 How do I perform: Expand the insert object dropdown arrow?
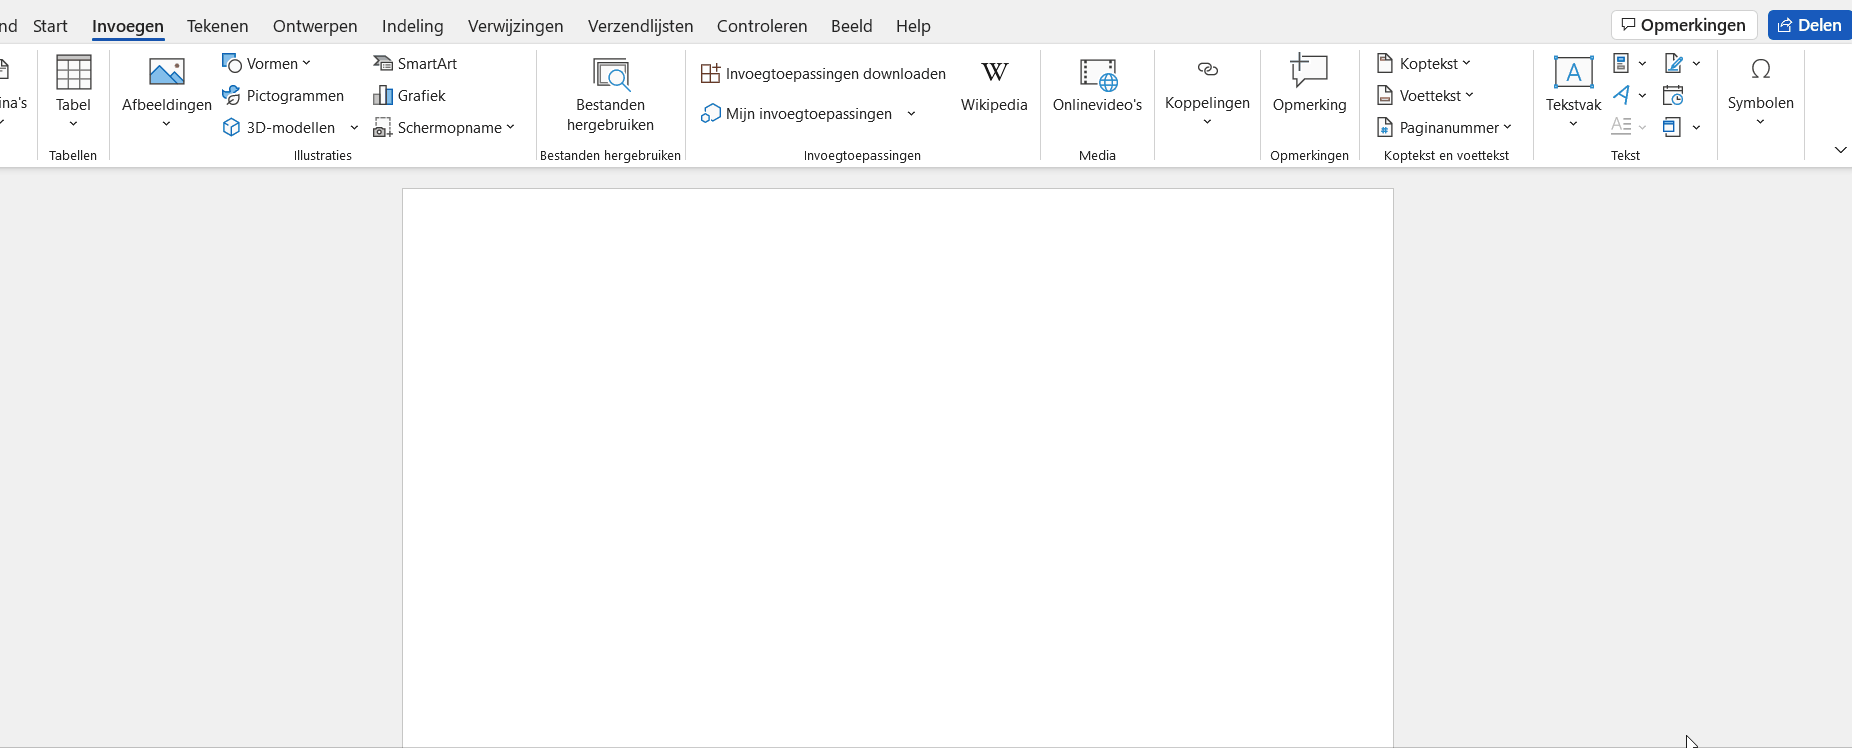point(1696,127)
